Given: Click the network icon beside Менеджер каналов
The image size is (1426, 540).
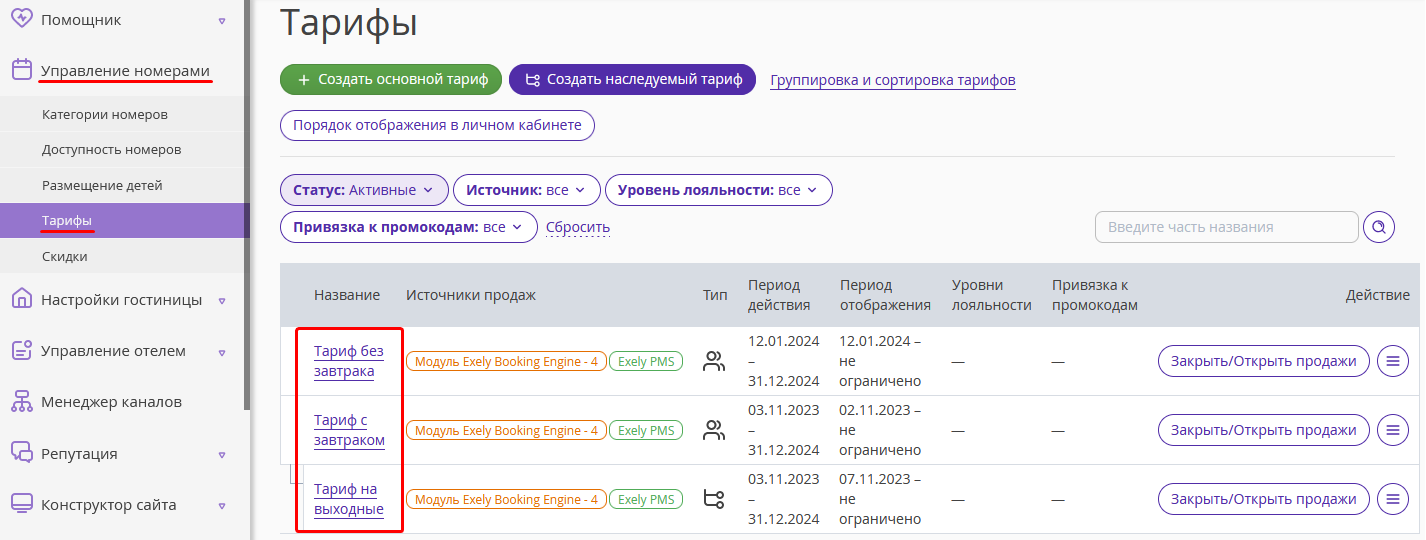Looking at the screenshot, I should (x=22, y=402).
